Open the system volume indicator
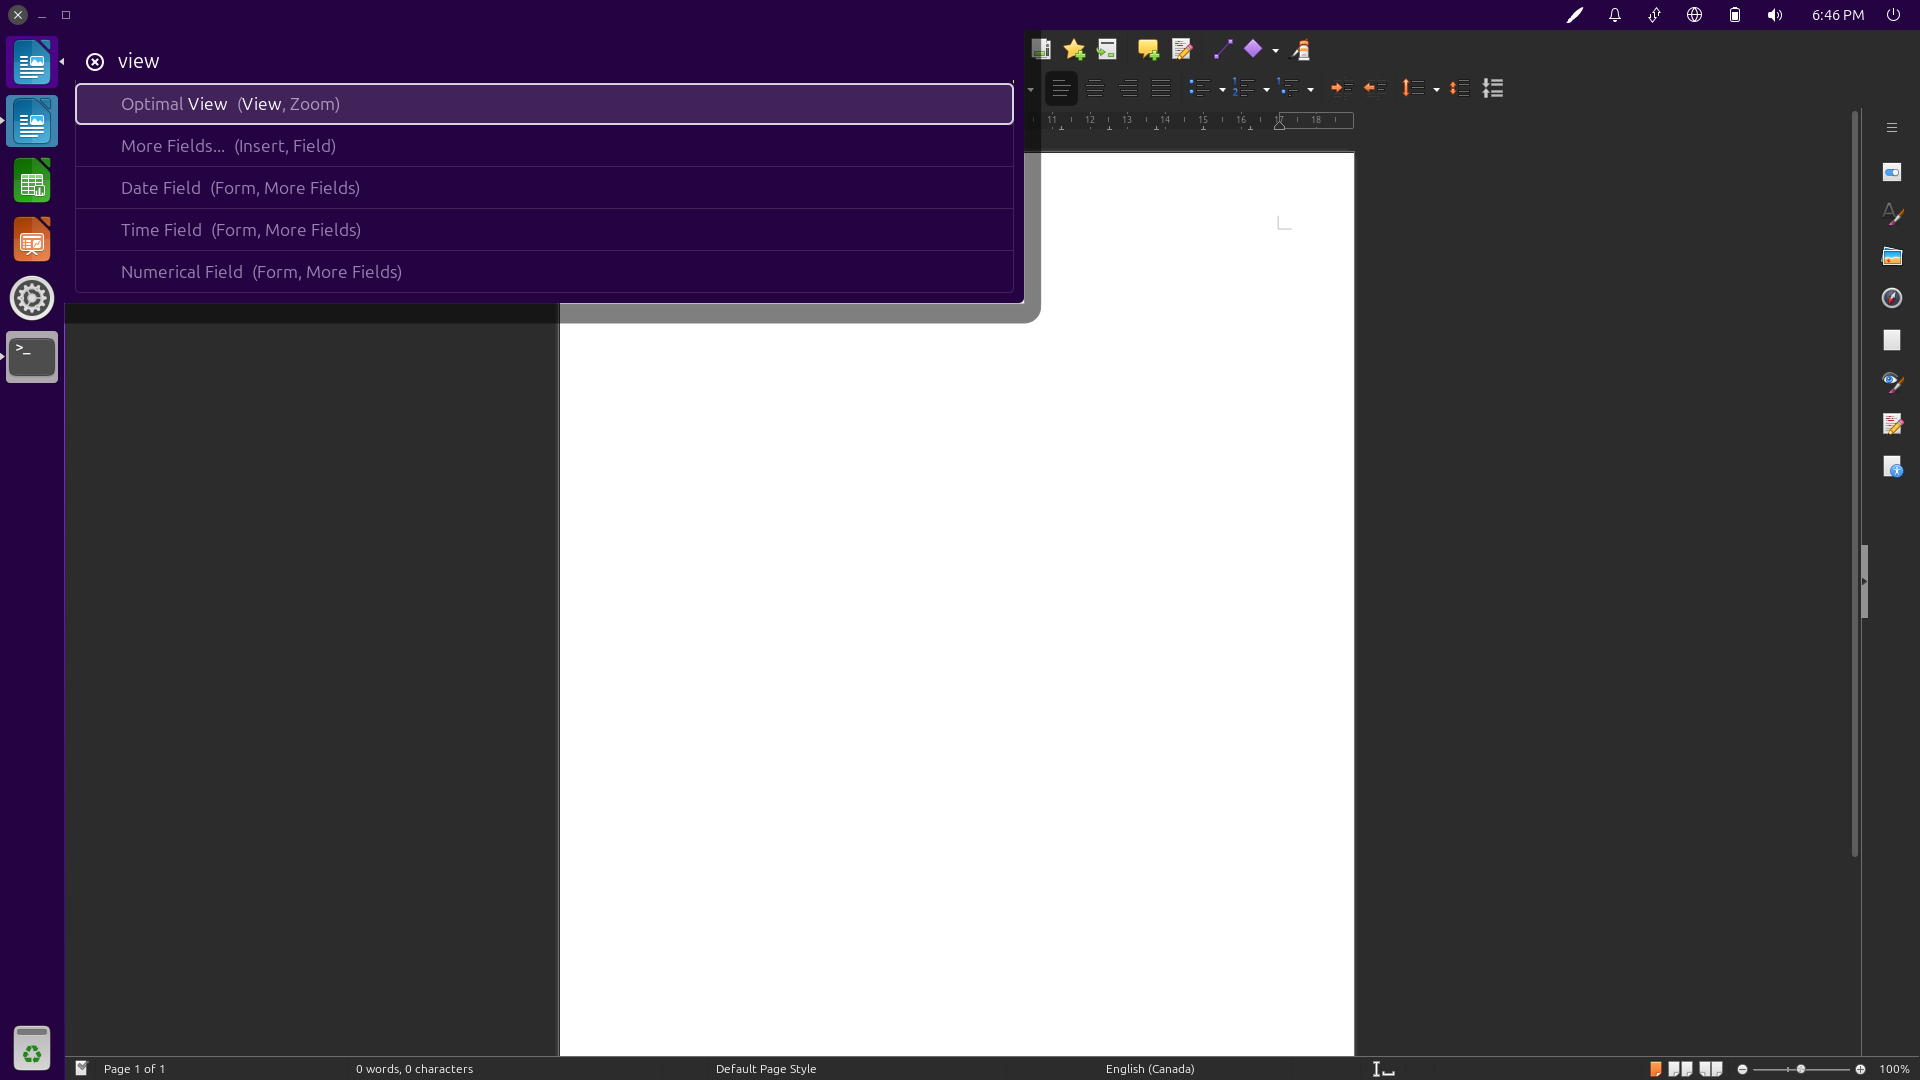Screen dimensions: 1920x1080 pyautogui.click(x=1775, y=15)
